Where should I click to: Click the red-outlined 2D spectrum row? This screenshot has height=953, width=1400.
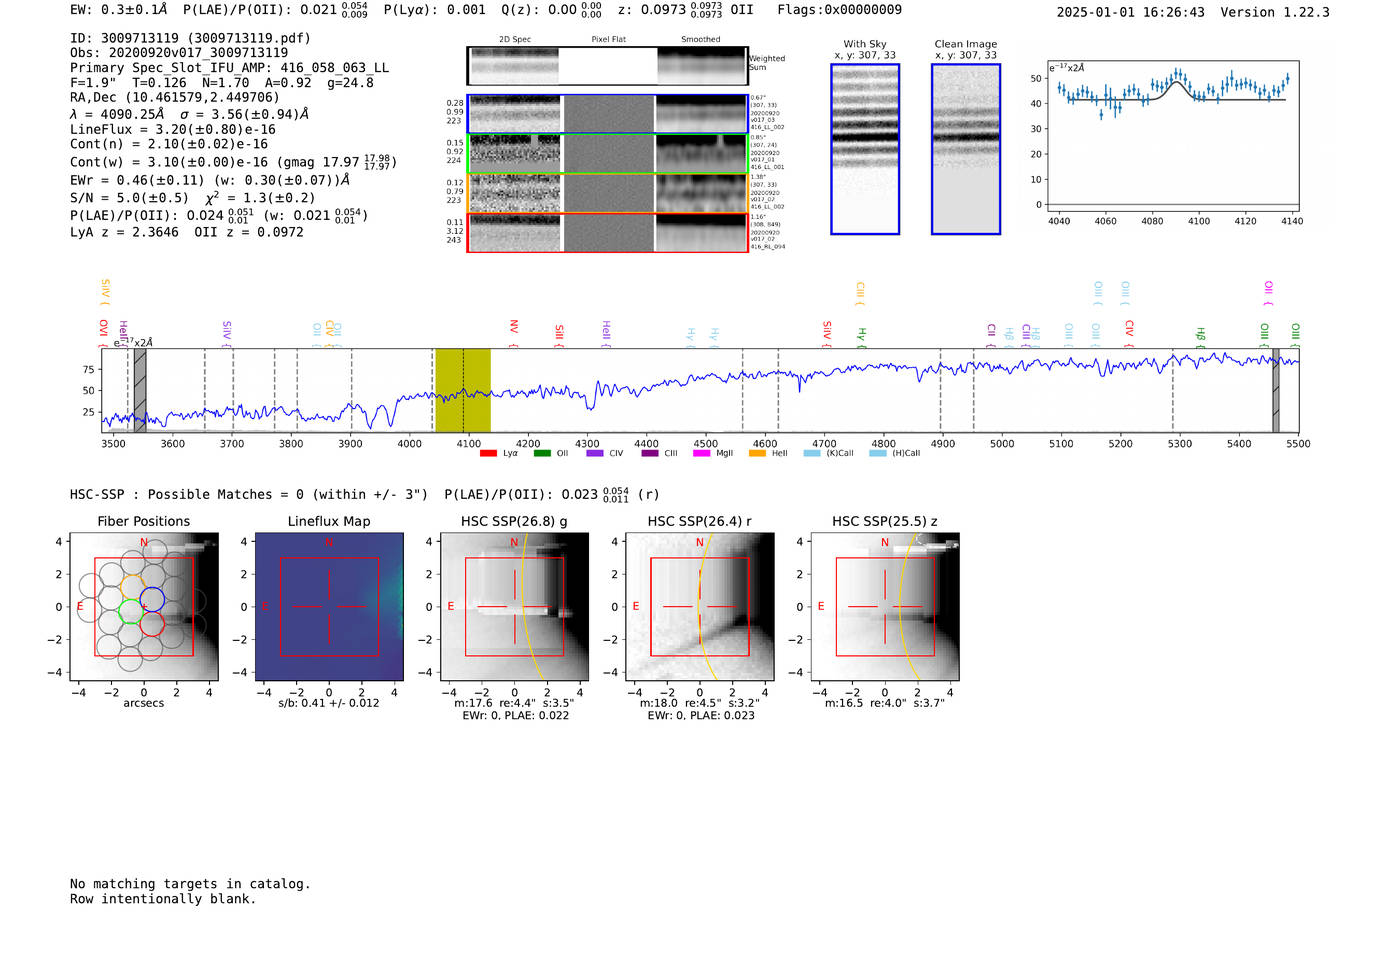coord(608,232)
